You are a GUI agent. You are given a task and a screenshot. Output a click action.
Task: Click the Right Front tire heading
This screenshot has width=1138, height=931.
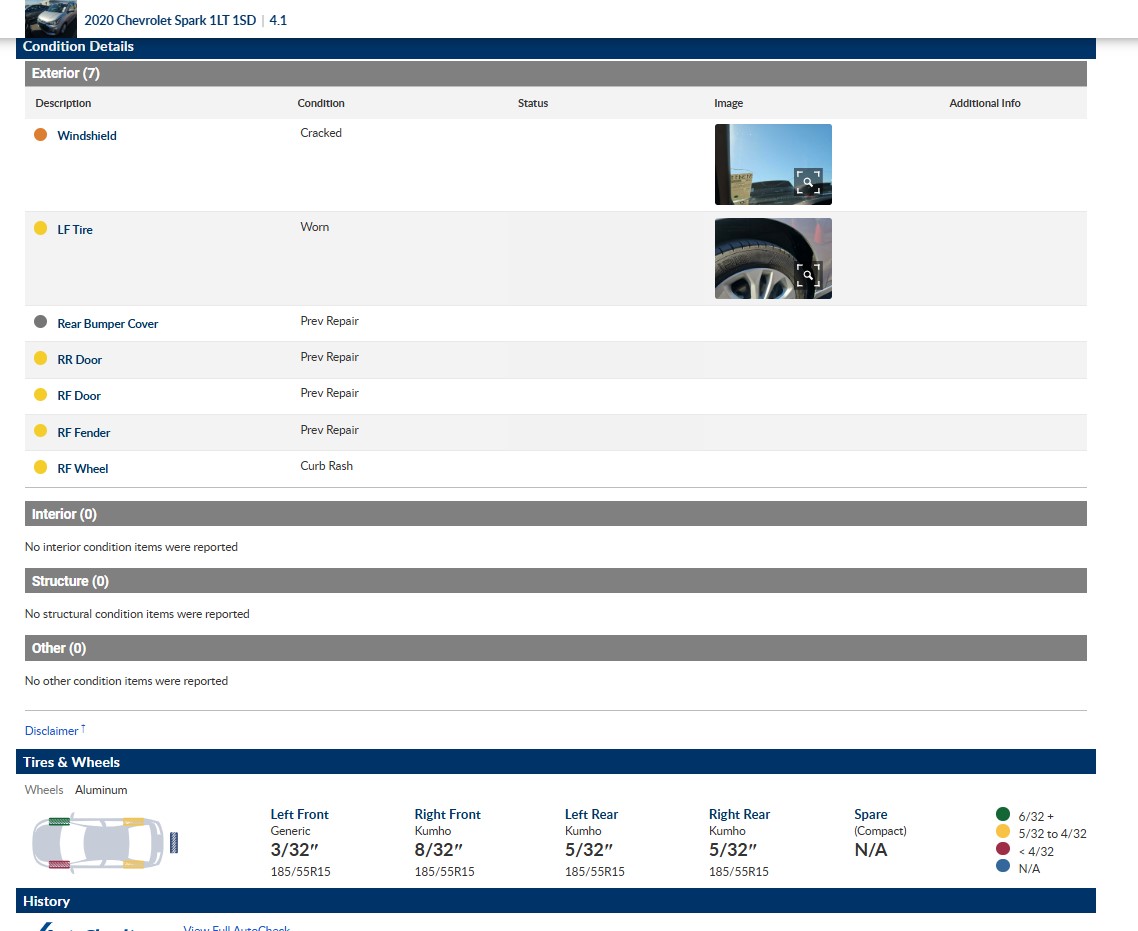(x=448, y=814)
